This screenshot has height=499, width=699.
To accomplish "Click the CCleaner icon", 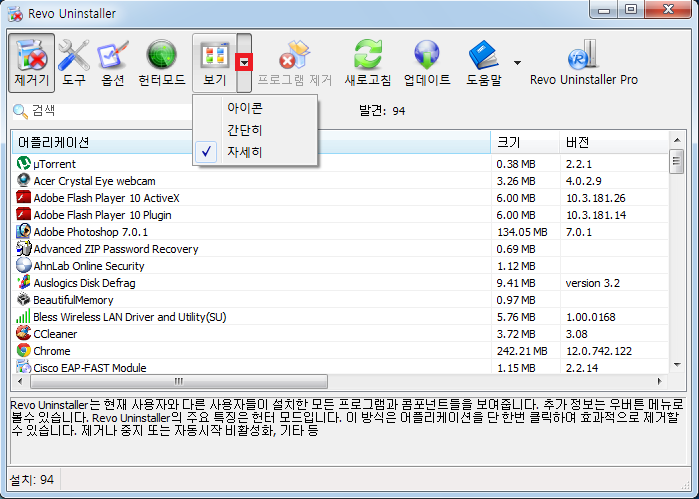I will point(23,333).
